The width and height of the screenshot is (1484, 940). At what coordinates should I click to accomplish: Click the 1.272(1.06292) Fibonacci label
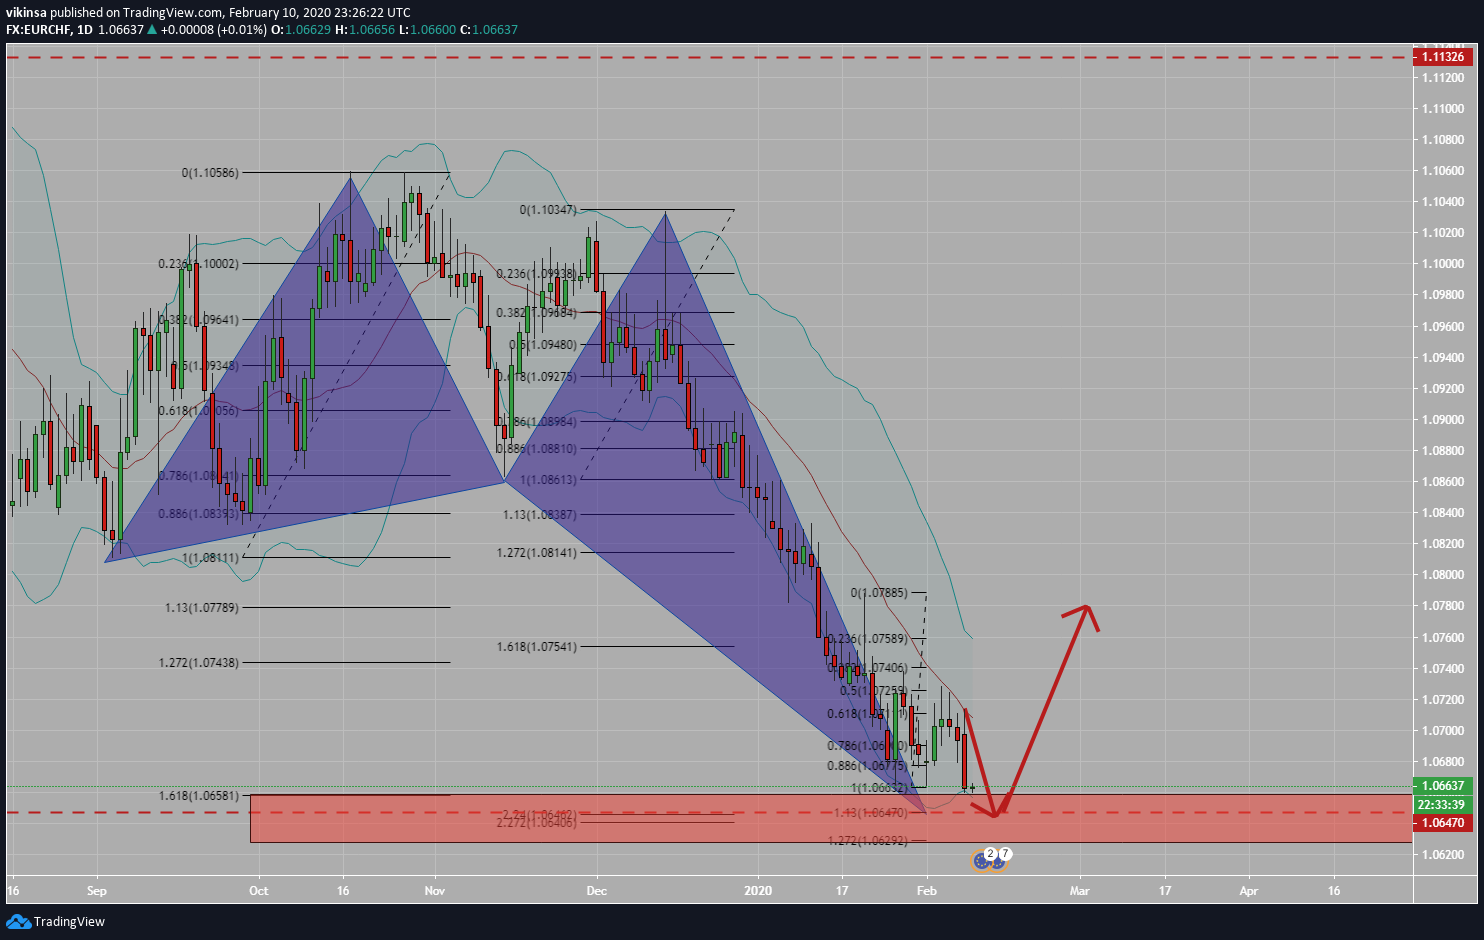pyautogui.click(x=868, y=841)
